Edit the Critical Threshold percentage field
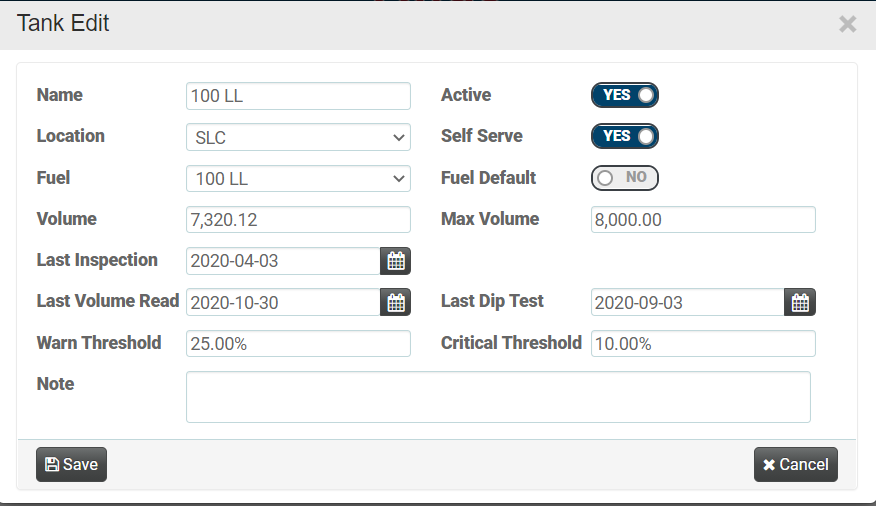 tap(703, 344)
